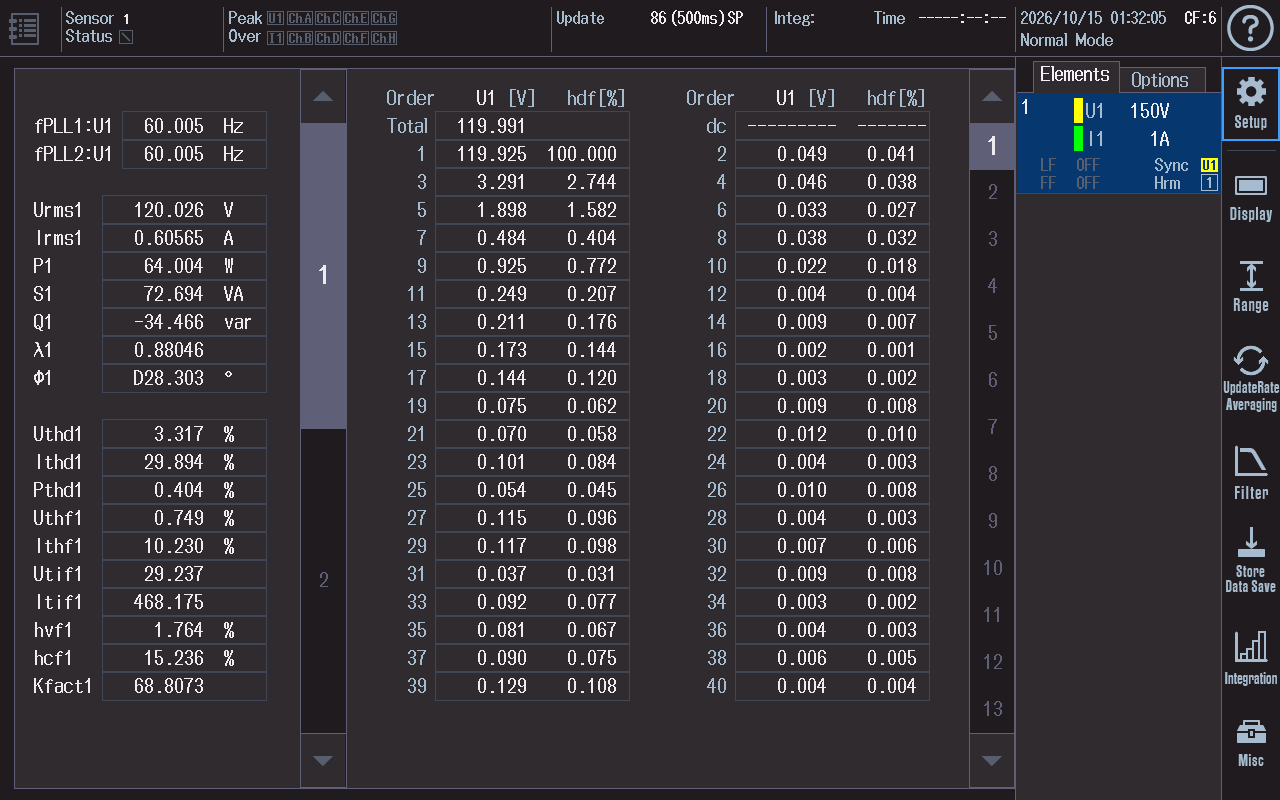Click the highlighted page 1 block of measurement list

(323, 276)
